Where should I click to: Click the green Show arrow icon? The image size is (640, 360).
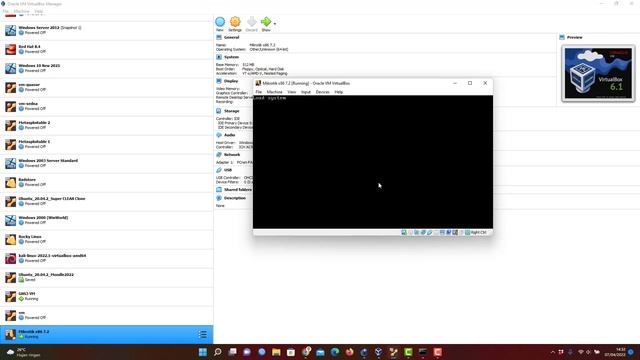[x=266, y=22]
